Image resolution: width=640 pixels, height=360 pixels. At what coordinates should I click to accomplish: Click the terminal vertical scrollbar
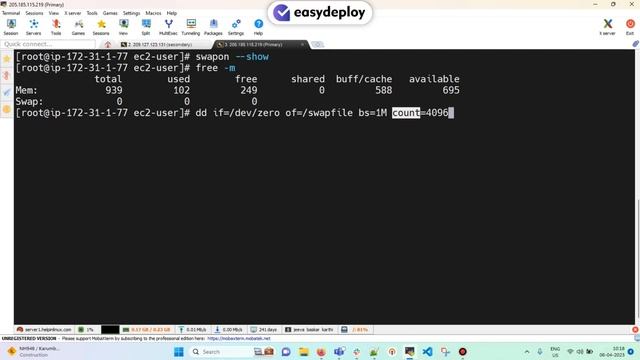point(637,259)
